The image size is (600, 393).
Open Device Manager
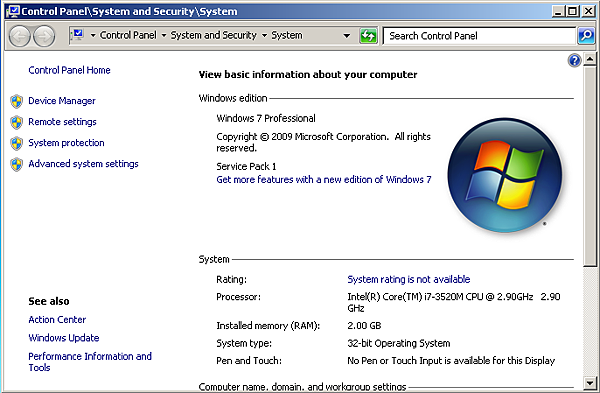click(x=62, y=101)
